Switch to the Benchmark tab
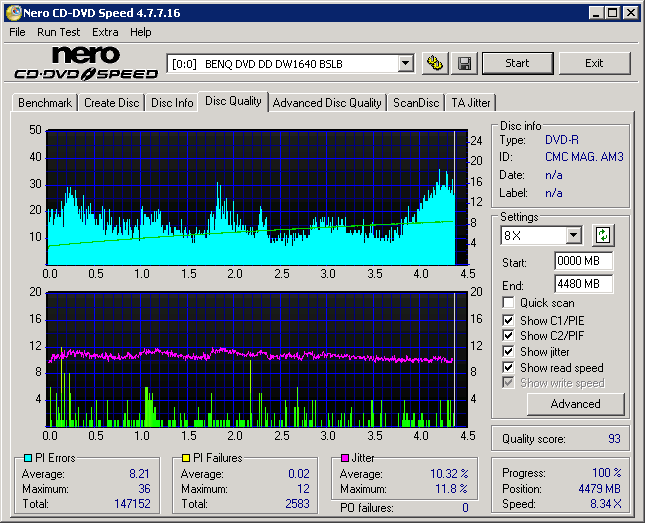The height and width of the screenshot is (523, 645). click(45, 102)
